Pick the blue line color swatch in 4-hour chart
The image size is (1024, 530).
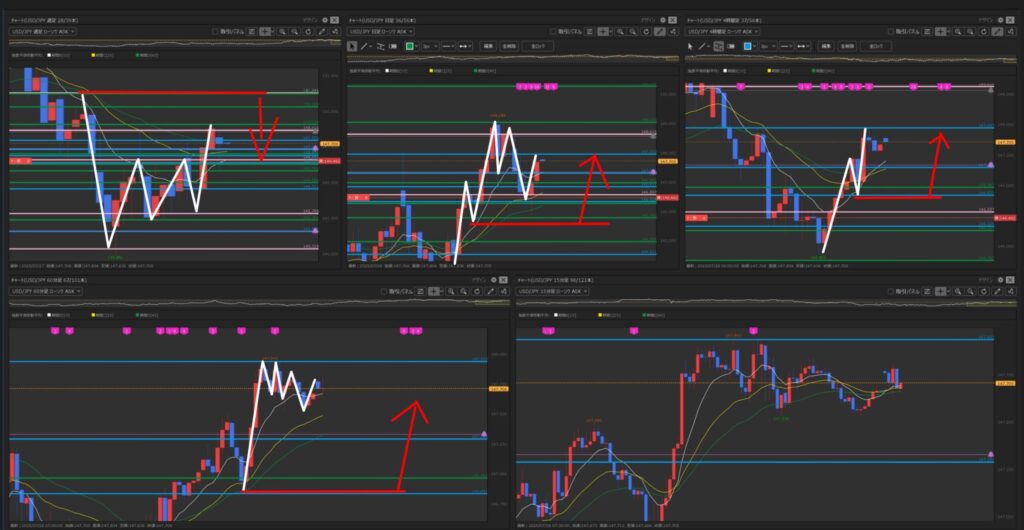point(748,46)
